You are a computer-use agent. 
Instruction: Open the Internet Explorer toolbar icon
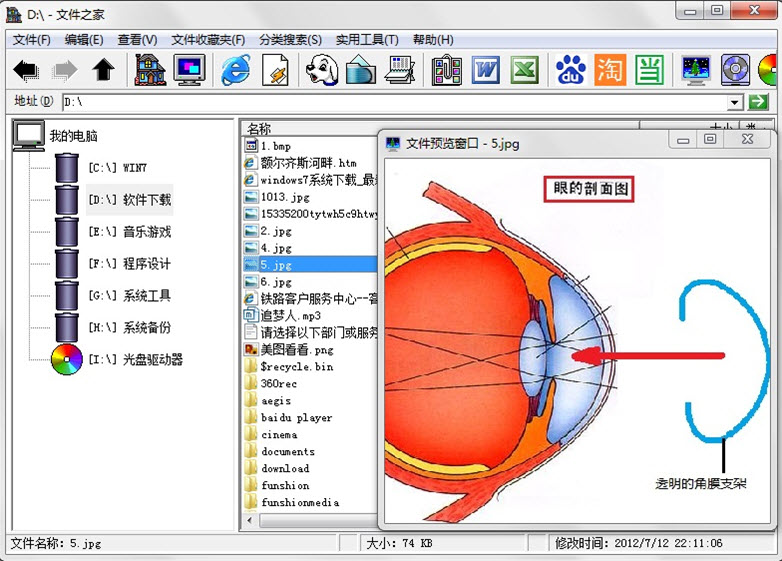[236, 69]
